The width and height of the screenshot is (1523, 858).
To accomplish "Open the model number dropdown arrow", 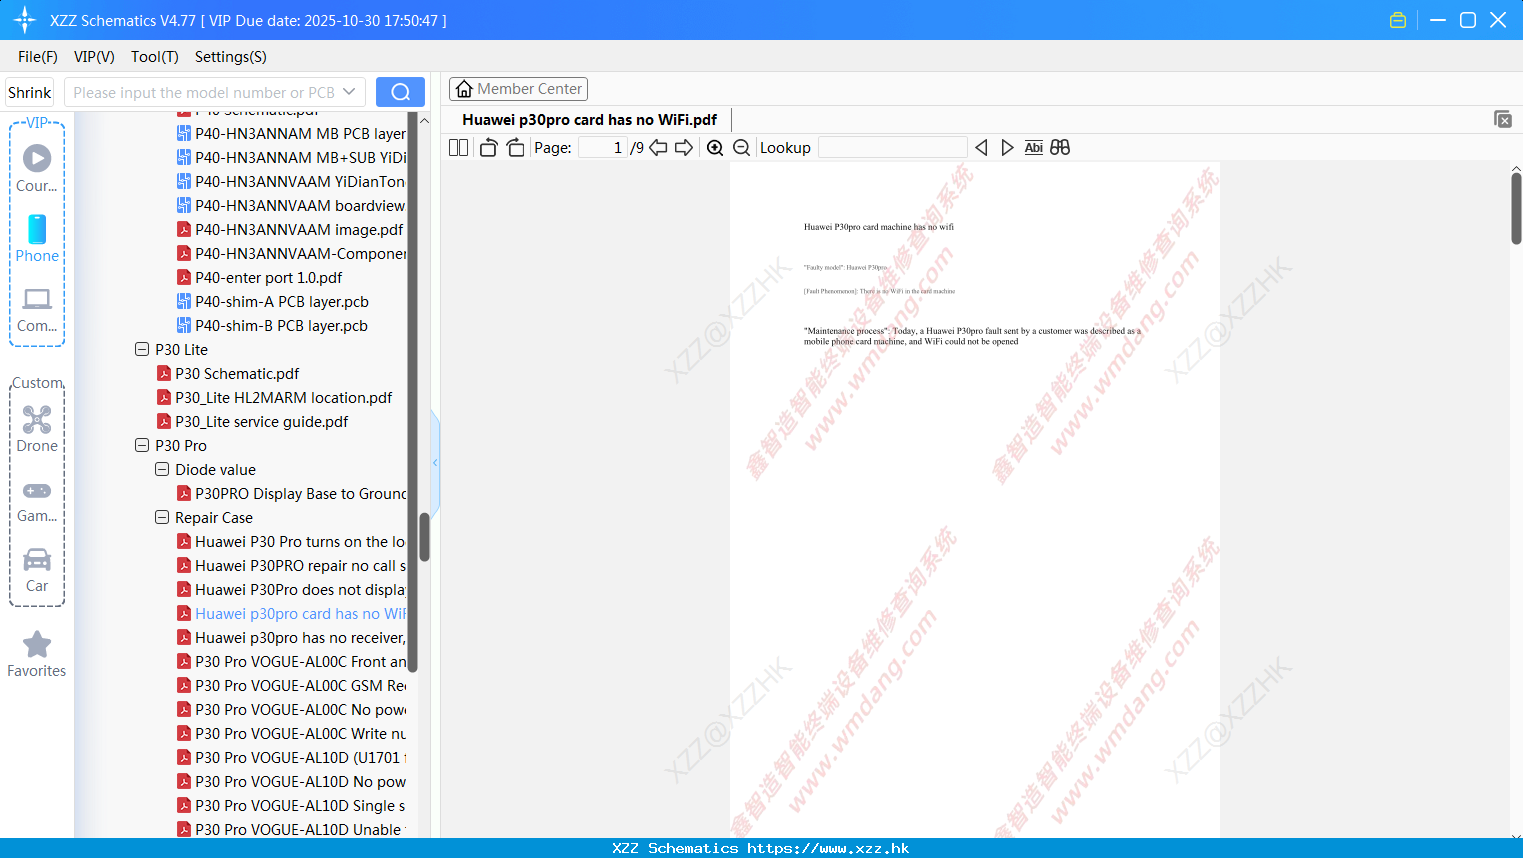I will [x=349, y=92].
